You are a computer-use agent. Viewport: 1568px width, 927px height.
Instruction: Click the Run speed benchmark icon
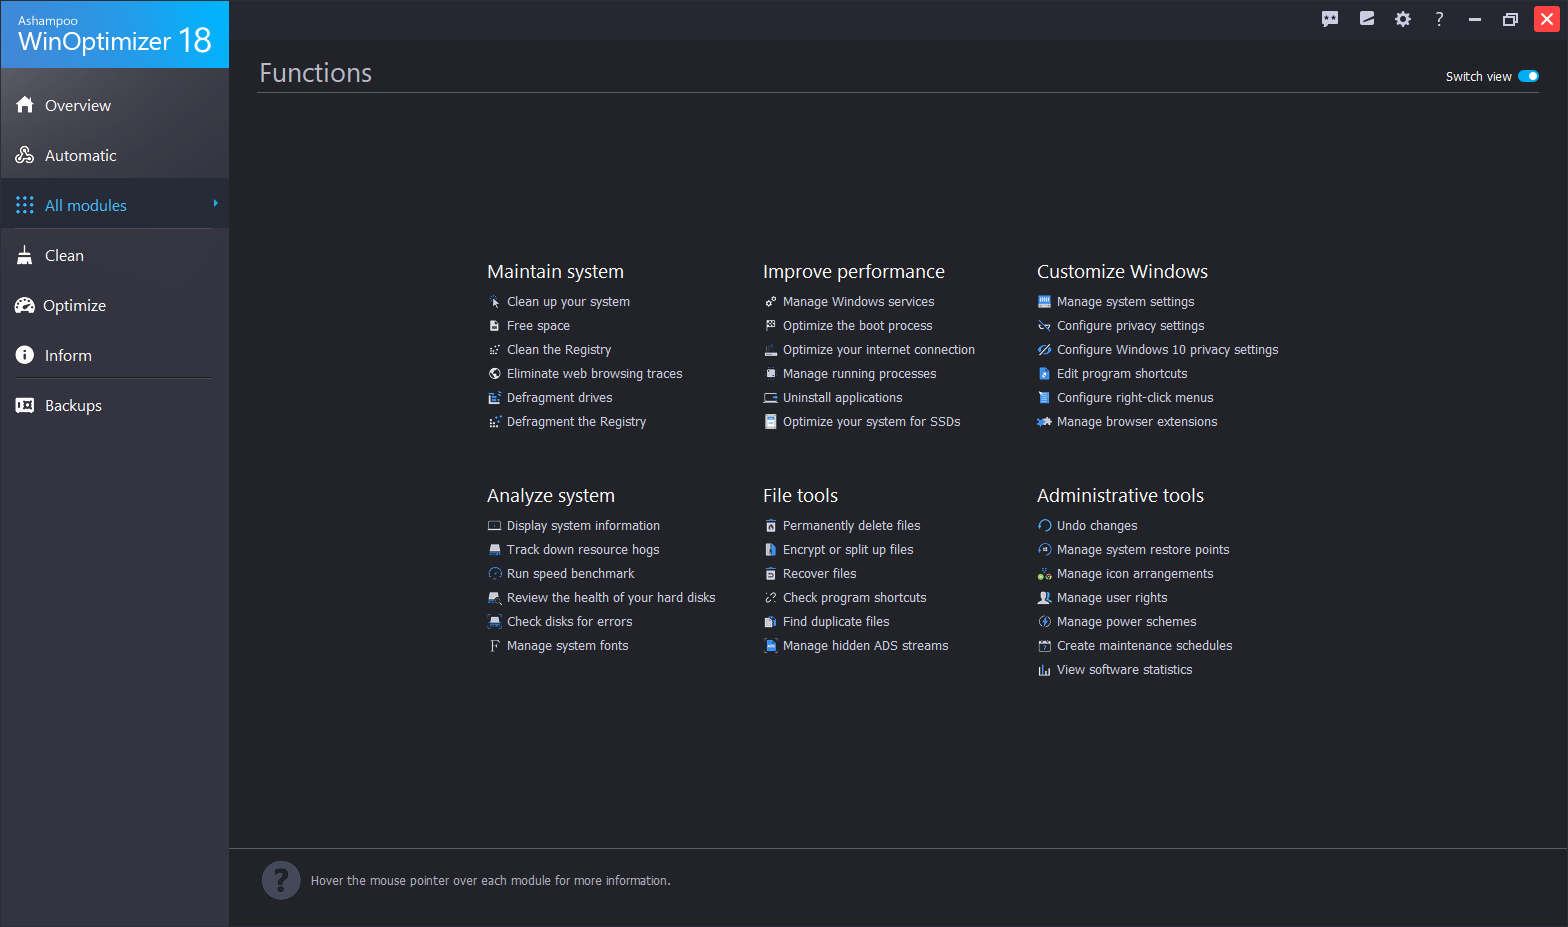coord(494,573)
